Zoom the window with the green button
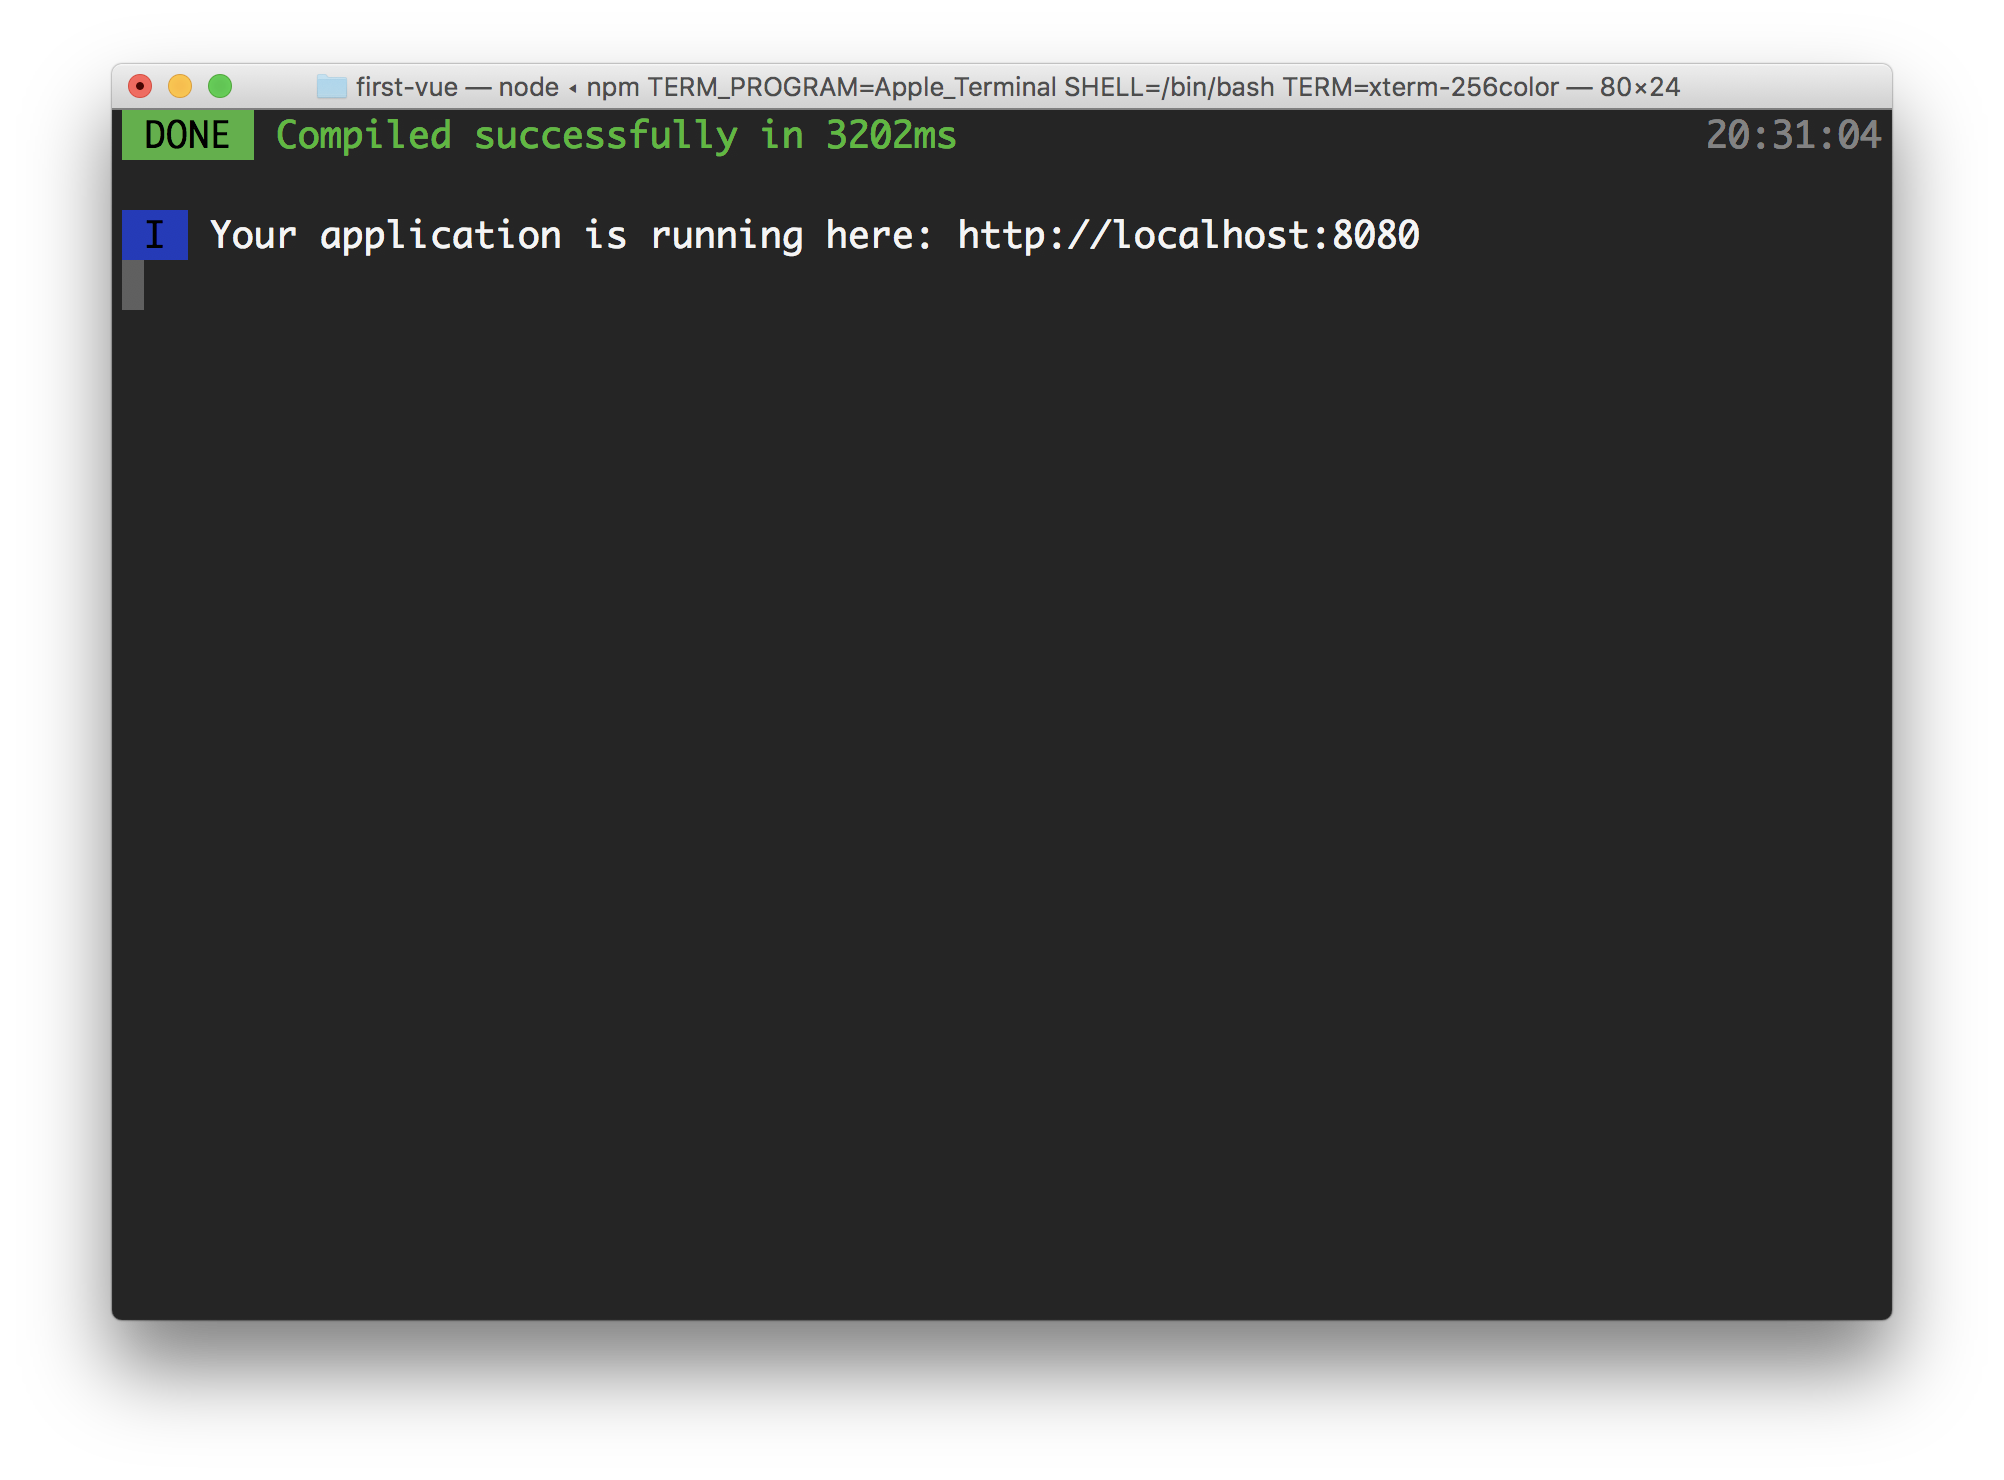 pyautogui.click(x=220, y=87)
